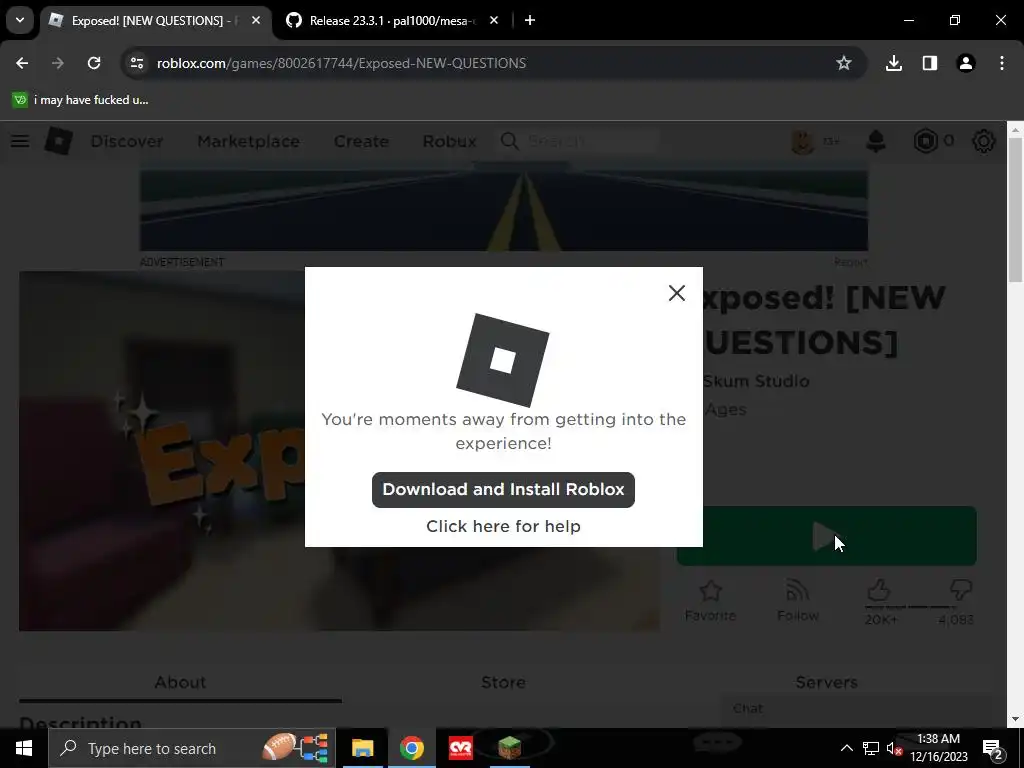Open Chrome profile menu
Viewport: 1024px width, 768px height.
[965, 63]
